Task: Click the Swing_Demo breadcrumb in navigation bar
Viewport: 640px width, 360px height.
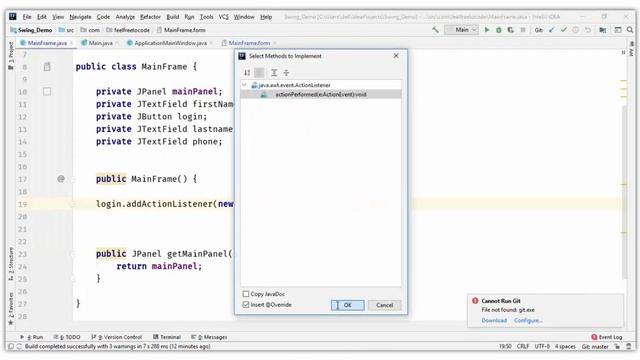Action: click(31, 30)
